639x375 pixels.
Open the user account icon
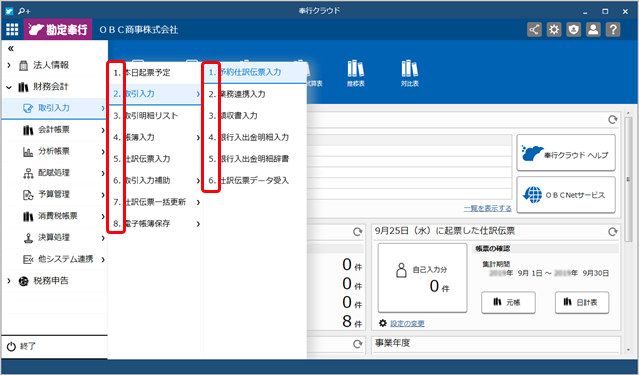pos(593,29)
